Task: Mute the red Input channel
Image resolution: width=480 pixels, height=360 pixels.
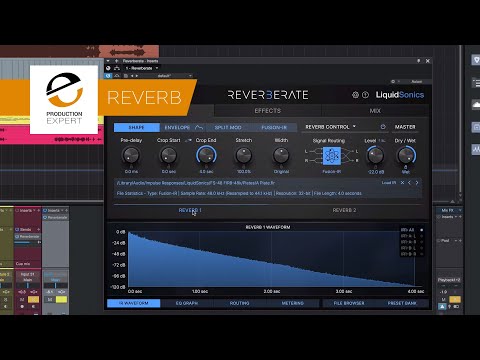Action: pos(22,299)
